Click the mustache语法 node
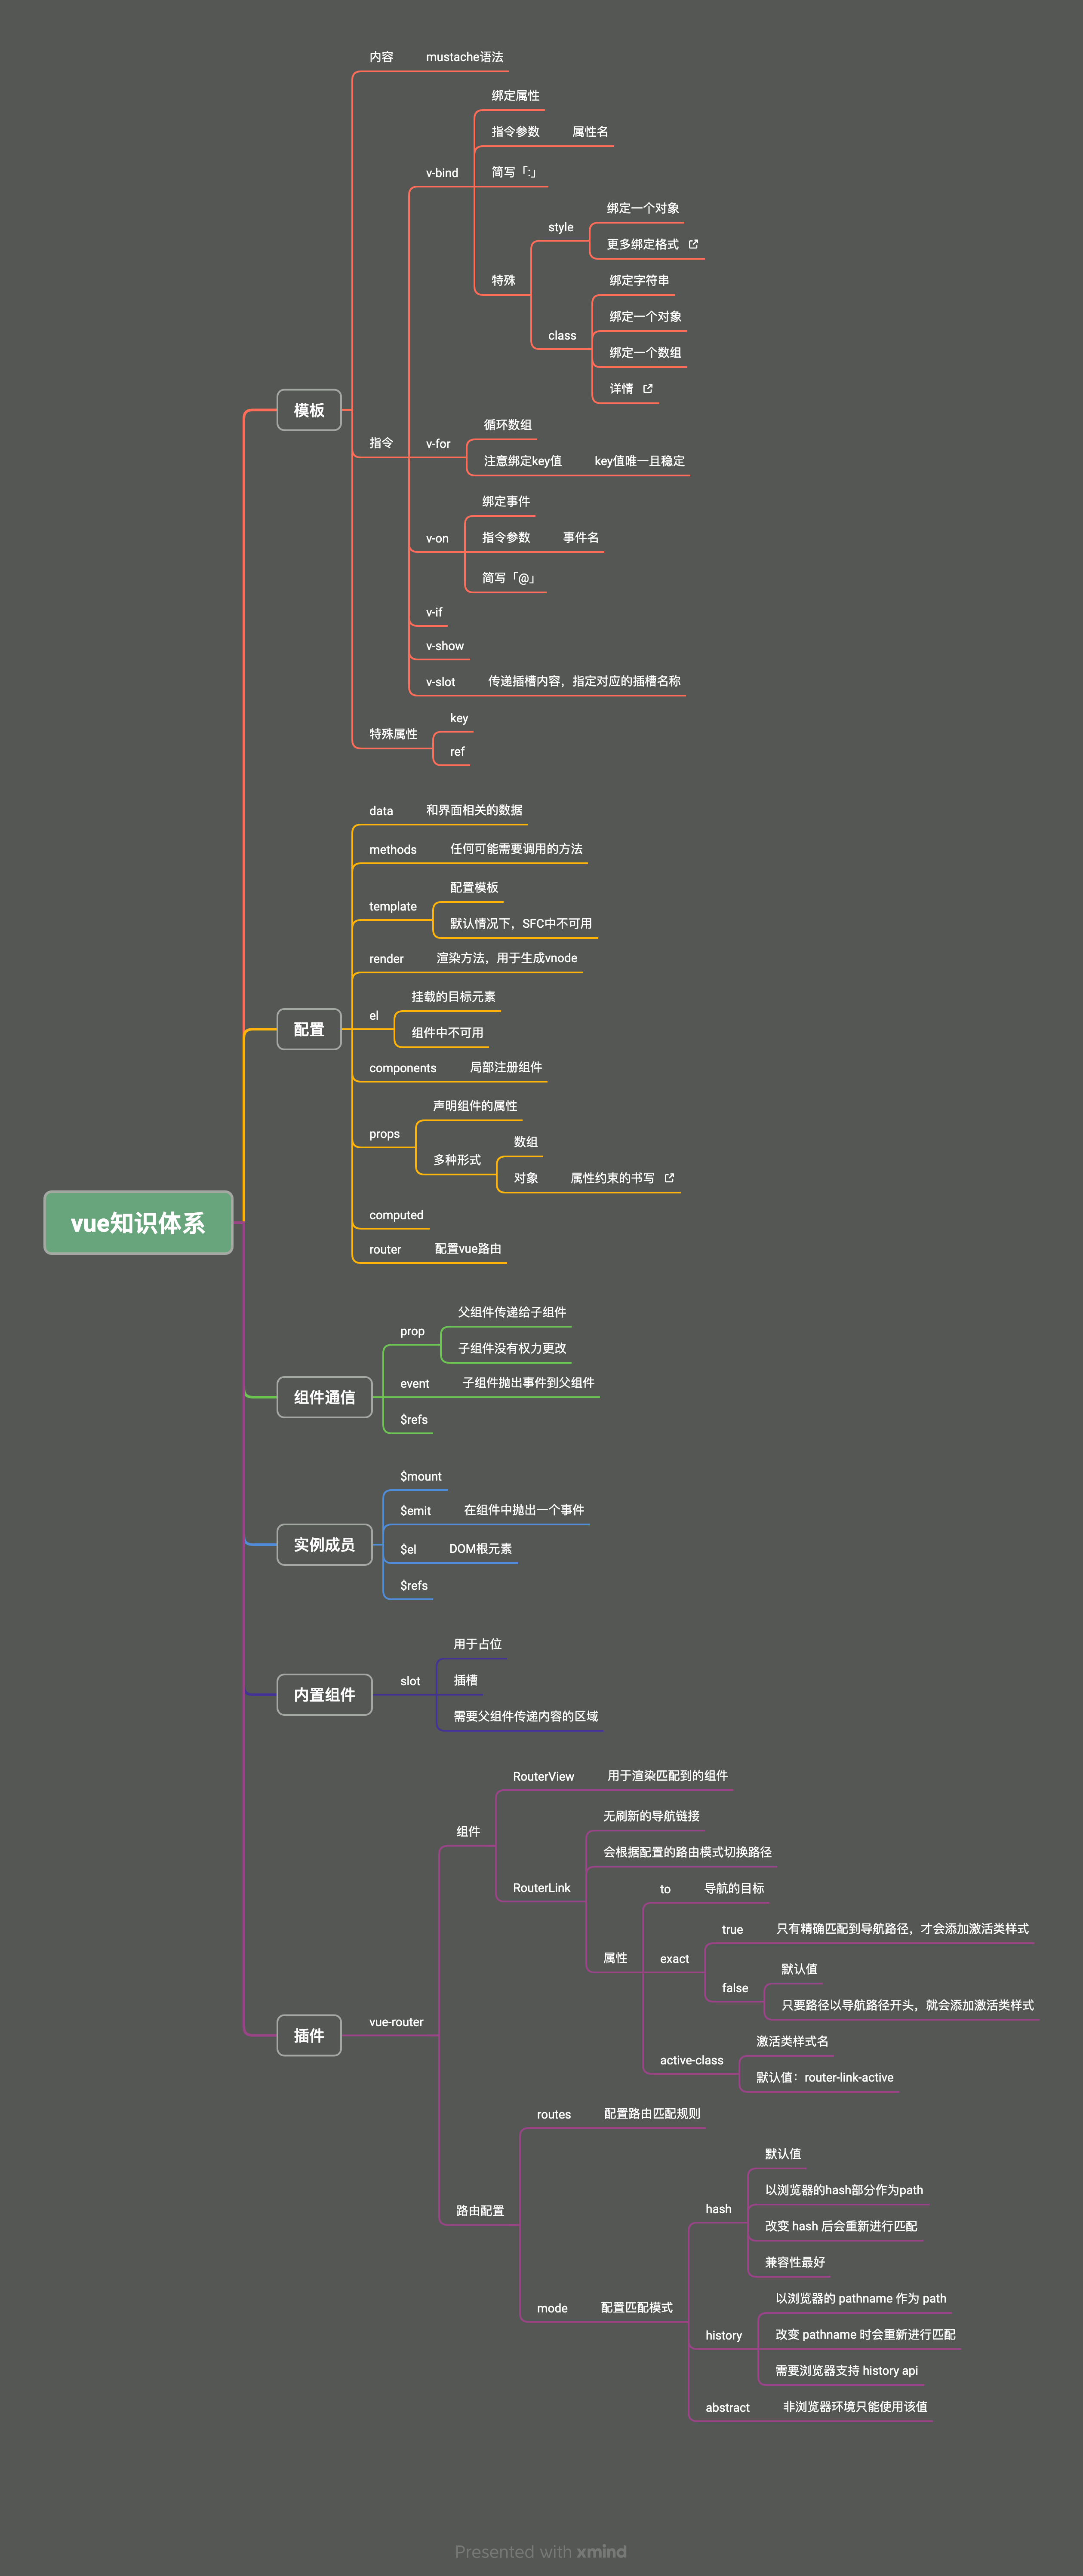1083x2576 pixels. pyautogui.click(x=465, y=57)
